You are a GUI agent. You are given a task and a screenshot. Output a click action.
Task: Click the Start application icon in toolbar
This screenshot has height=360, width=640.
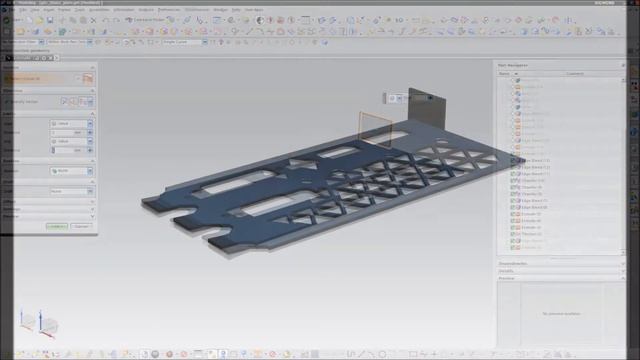point(7,20)
